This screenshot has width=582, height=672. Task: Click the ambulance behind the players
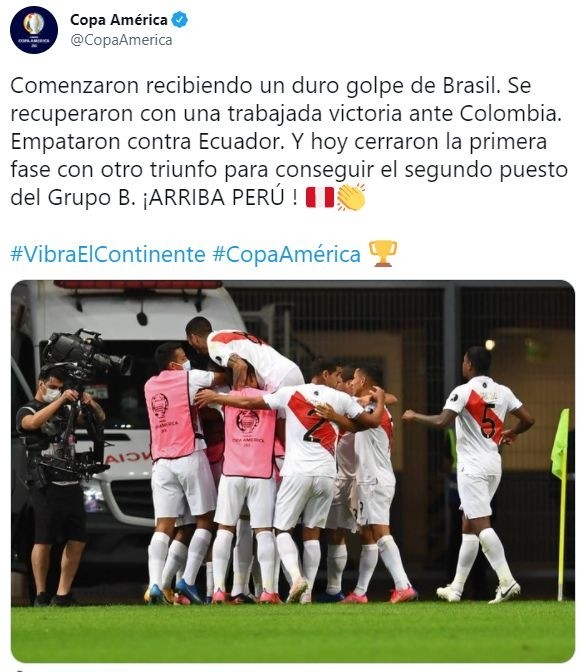(x=124, y=411)
